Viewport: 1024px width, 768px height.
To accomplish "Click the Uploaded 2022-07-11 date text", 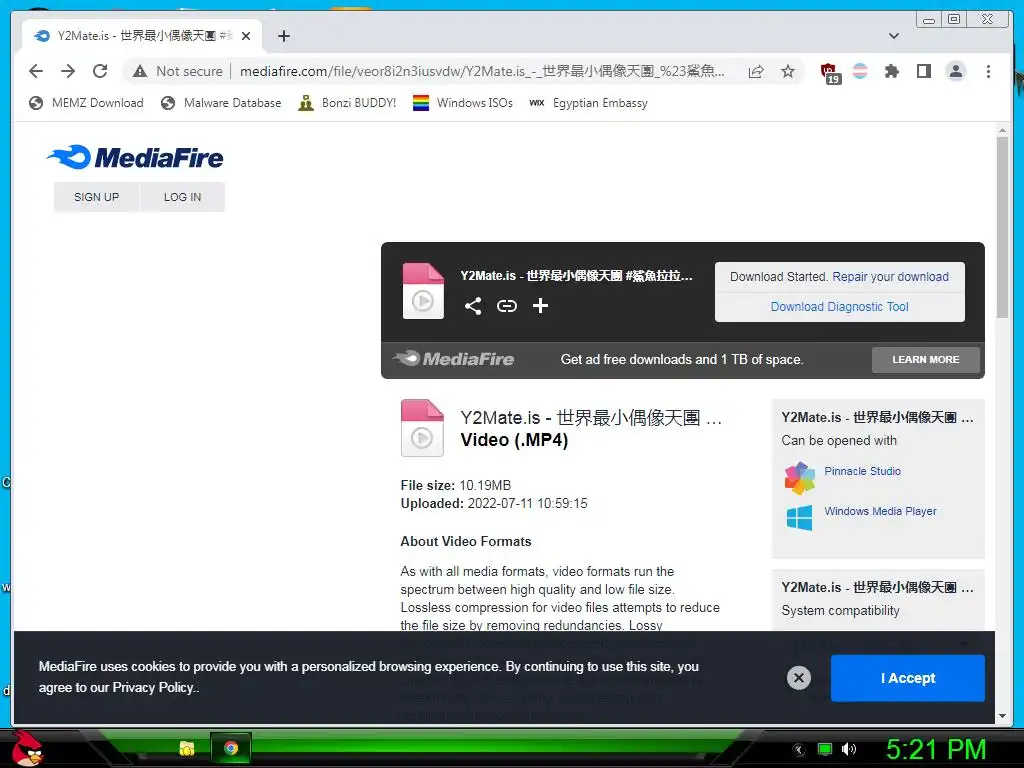I will pyautogui.click(x=494, y=504).
